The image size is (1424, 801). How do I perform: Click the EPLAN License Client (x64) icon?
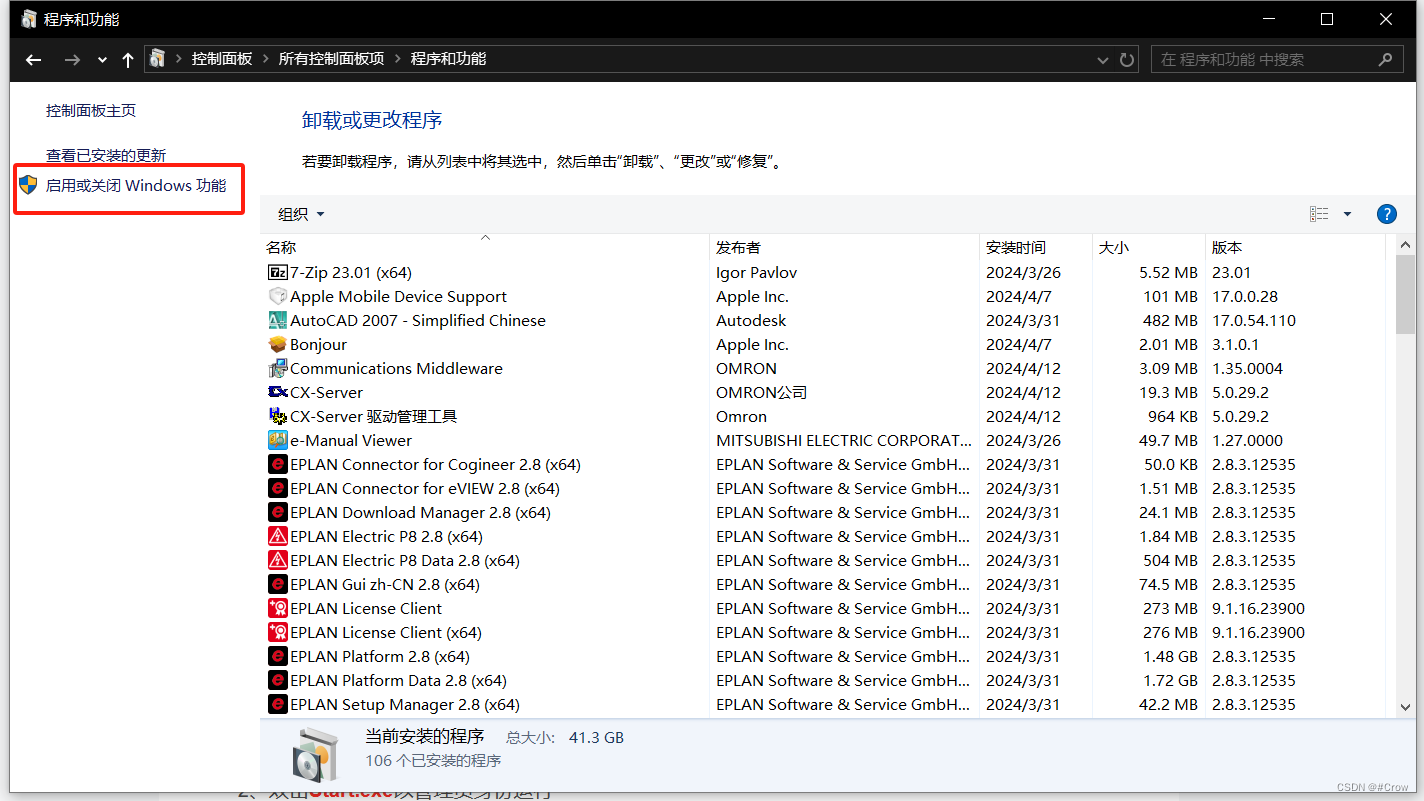coord(278,632)
